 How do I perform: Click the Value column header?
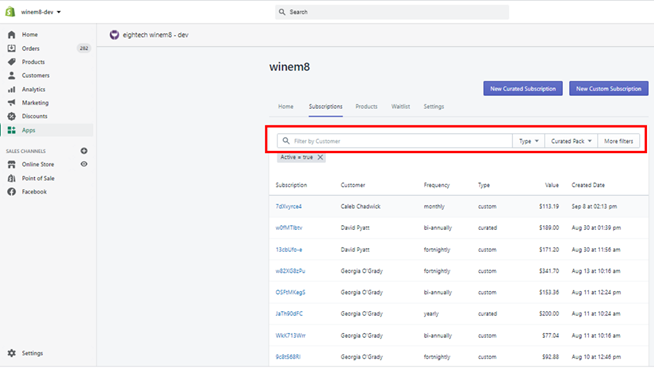tap(552, 185)
